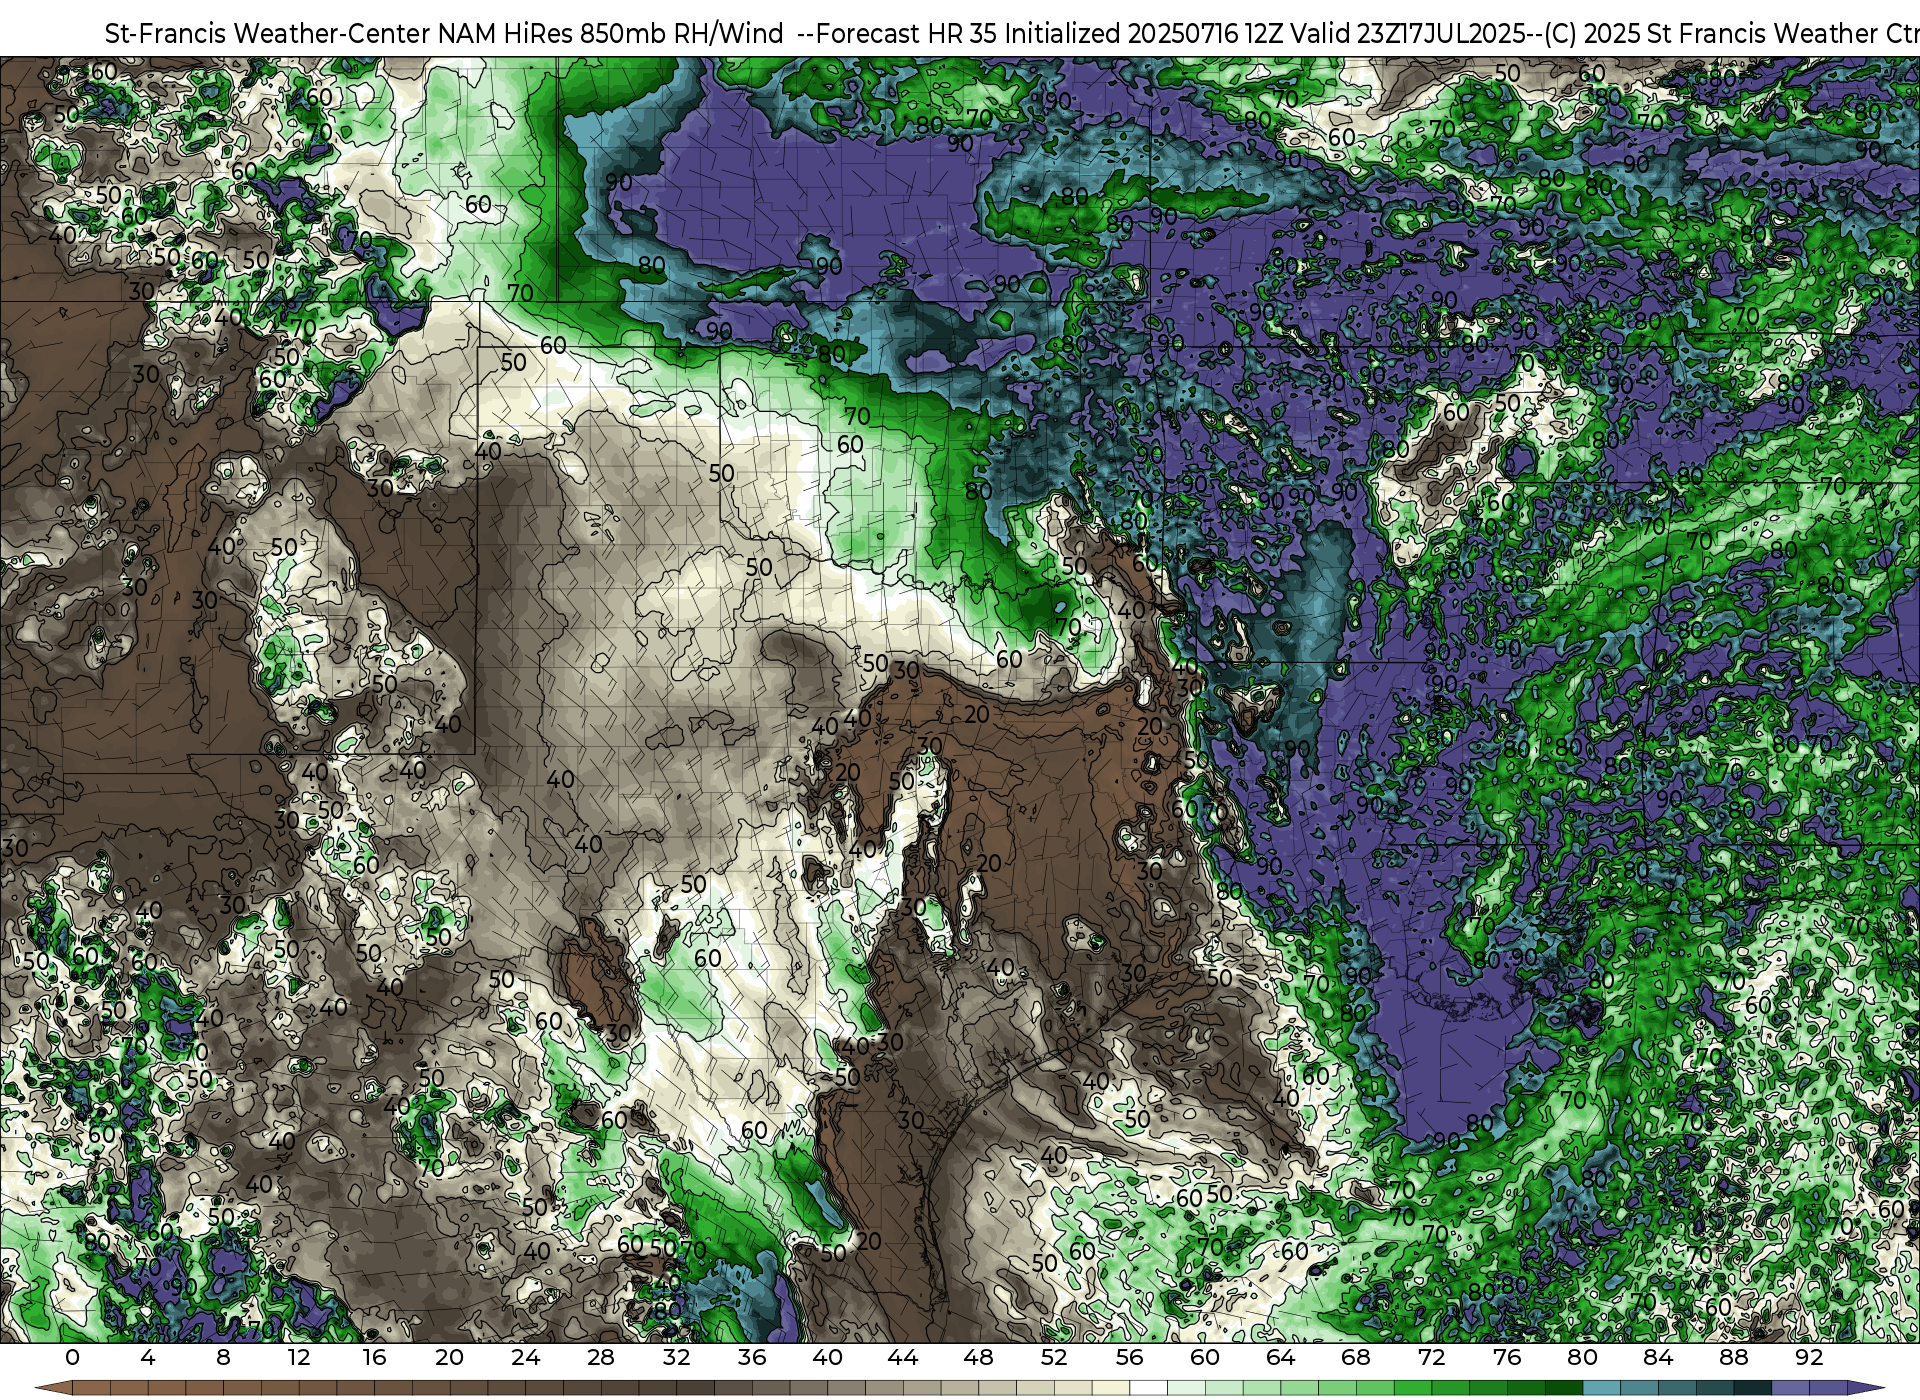Click the colorbar tick label 88
This screenshot has width=1920, height=1400.
point(1733,1357)
